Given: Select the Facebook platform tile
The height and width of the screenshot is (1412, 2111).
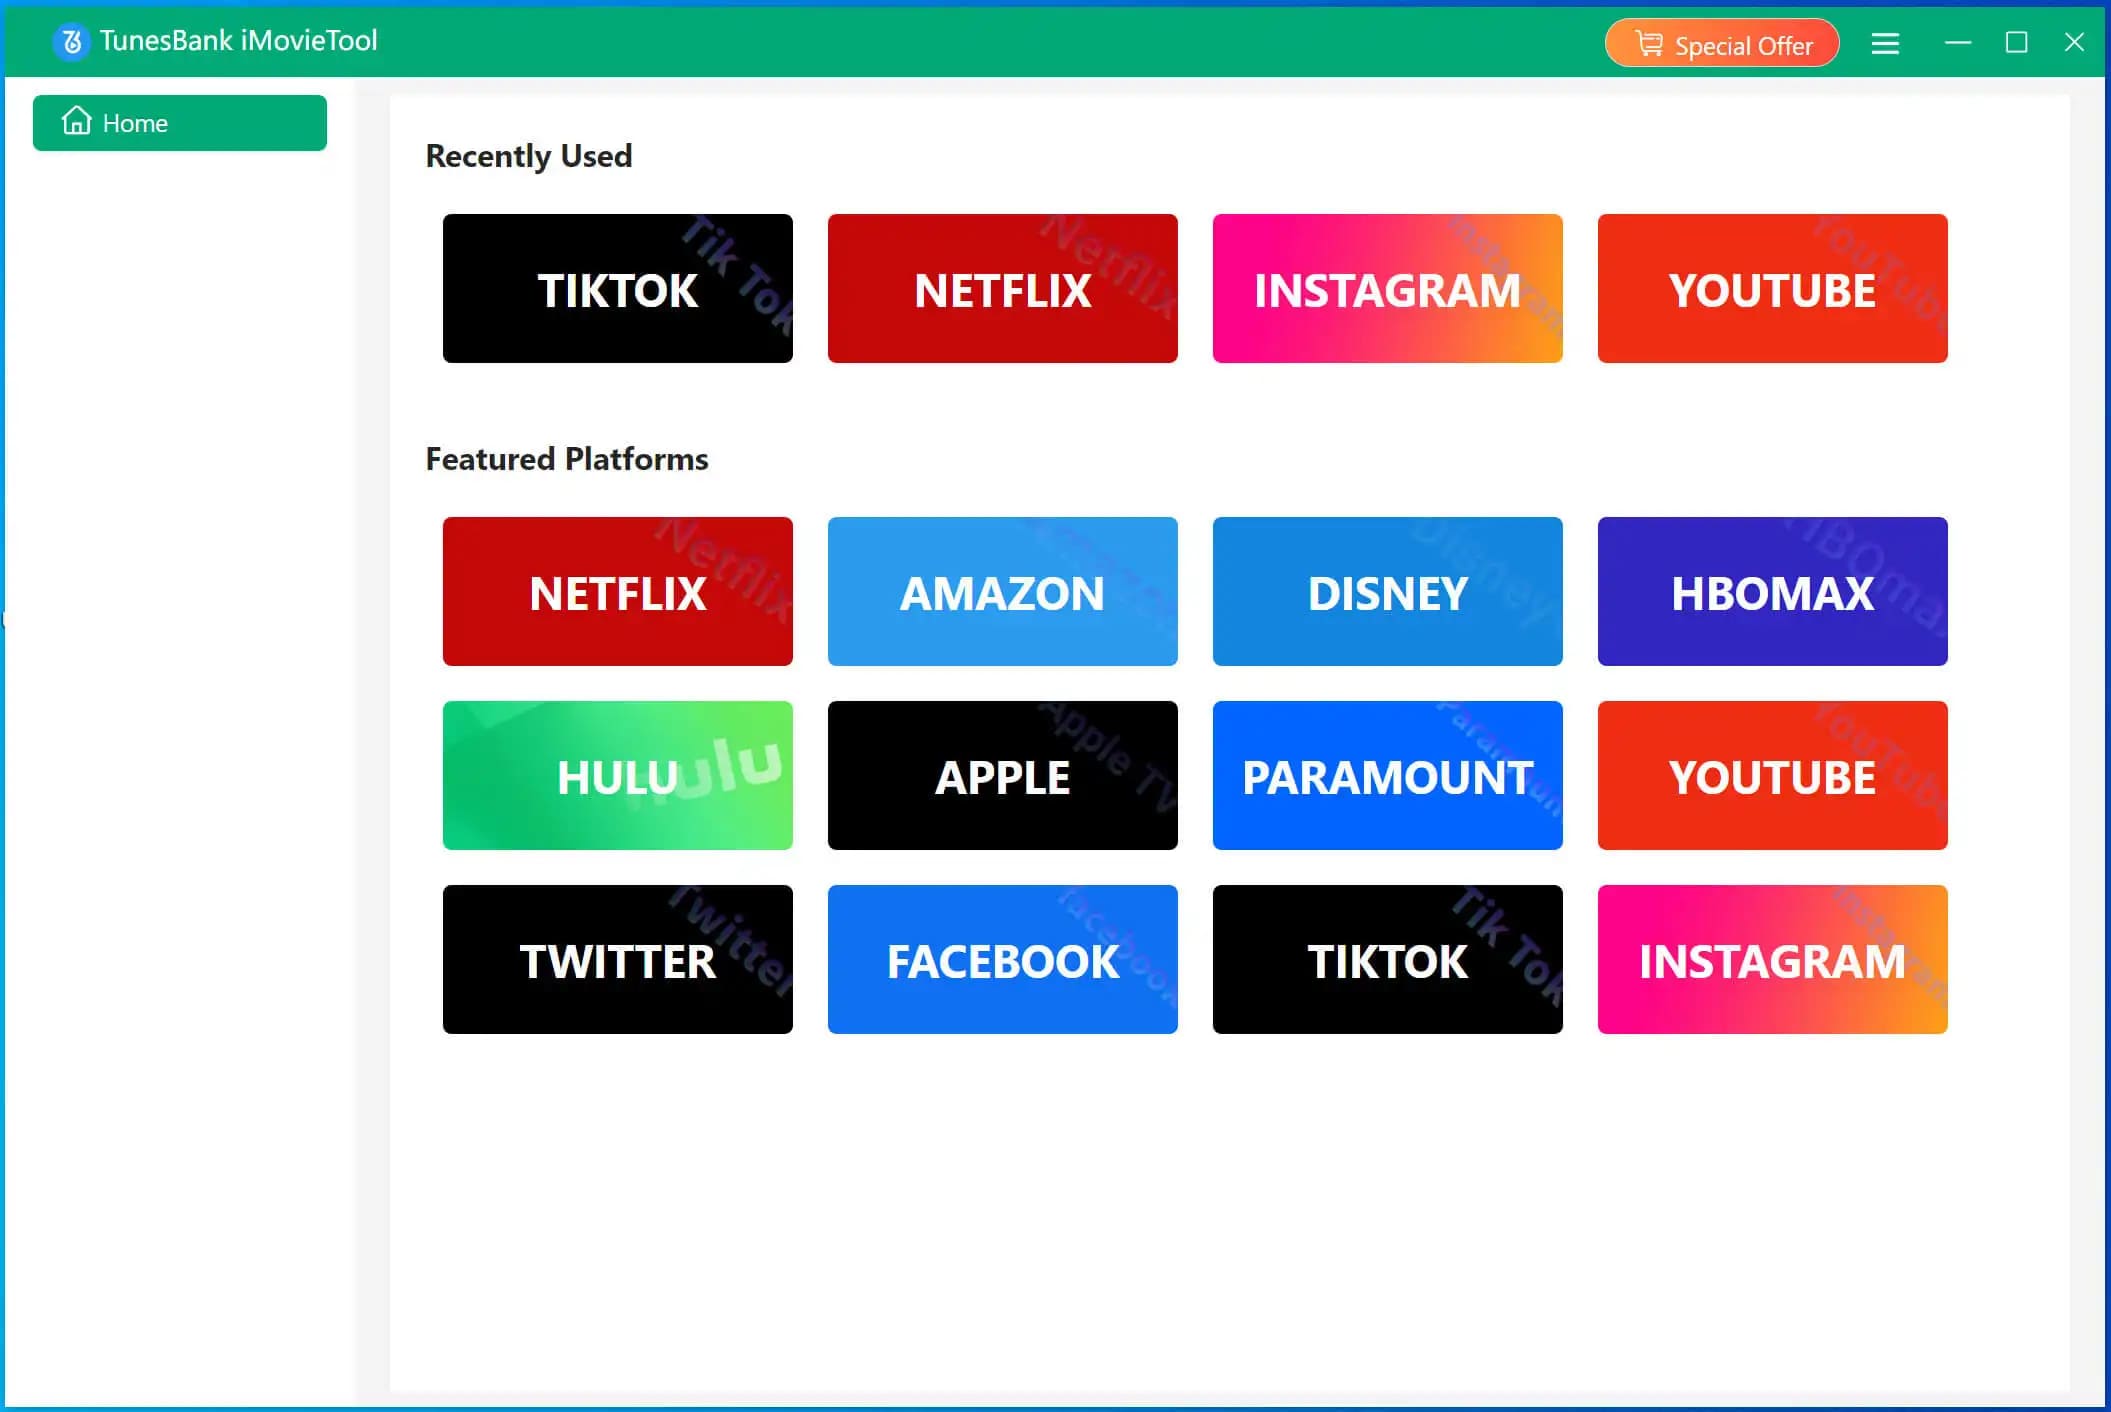Looking at the screenshot, I should pyautogui.click(x=1002, y=960).
